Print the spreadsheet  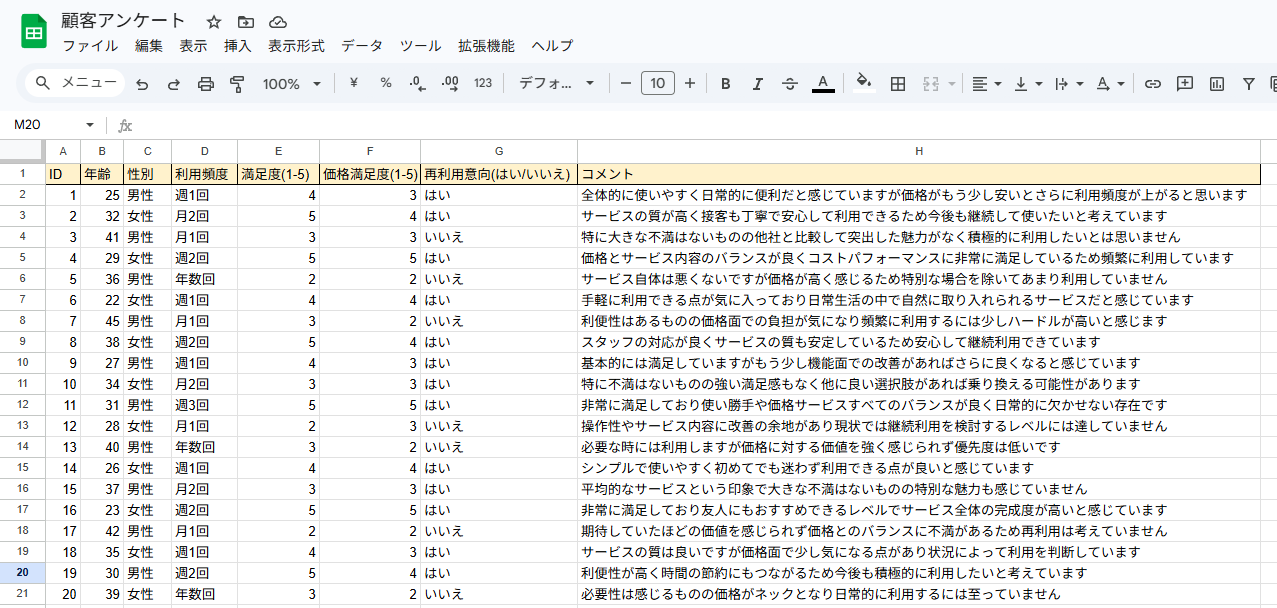pos(206,84)
